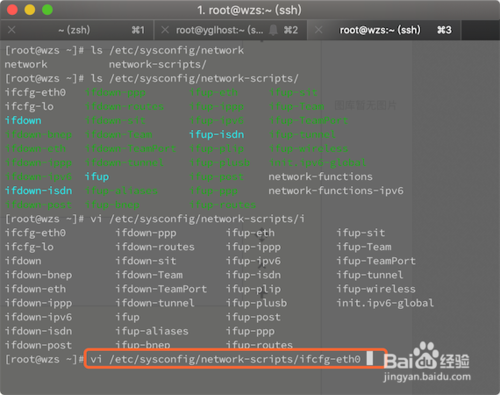Click the 'ls /etc/sysconfig/network' command line
This screenshot has height=395, width=500.
point(124,50)
